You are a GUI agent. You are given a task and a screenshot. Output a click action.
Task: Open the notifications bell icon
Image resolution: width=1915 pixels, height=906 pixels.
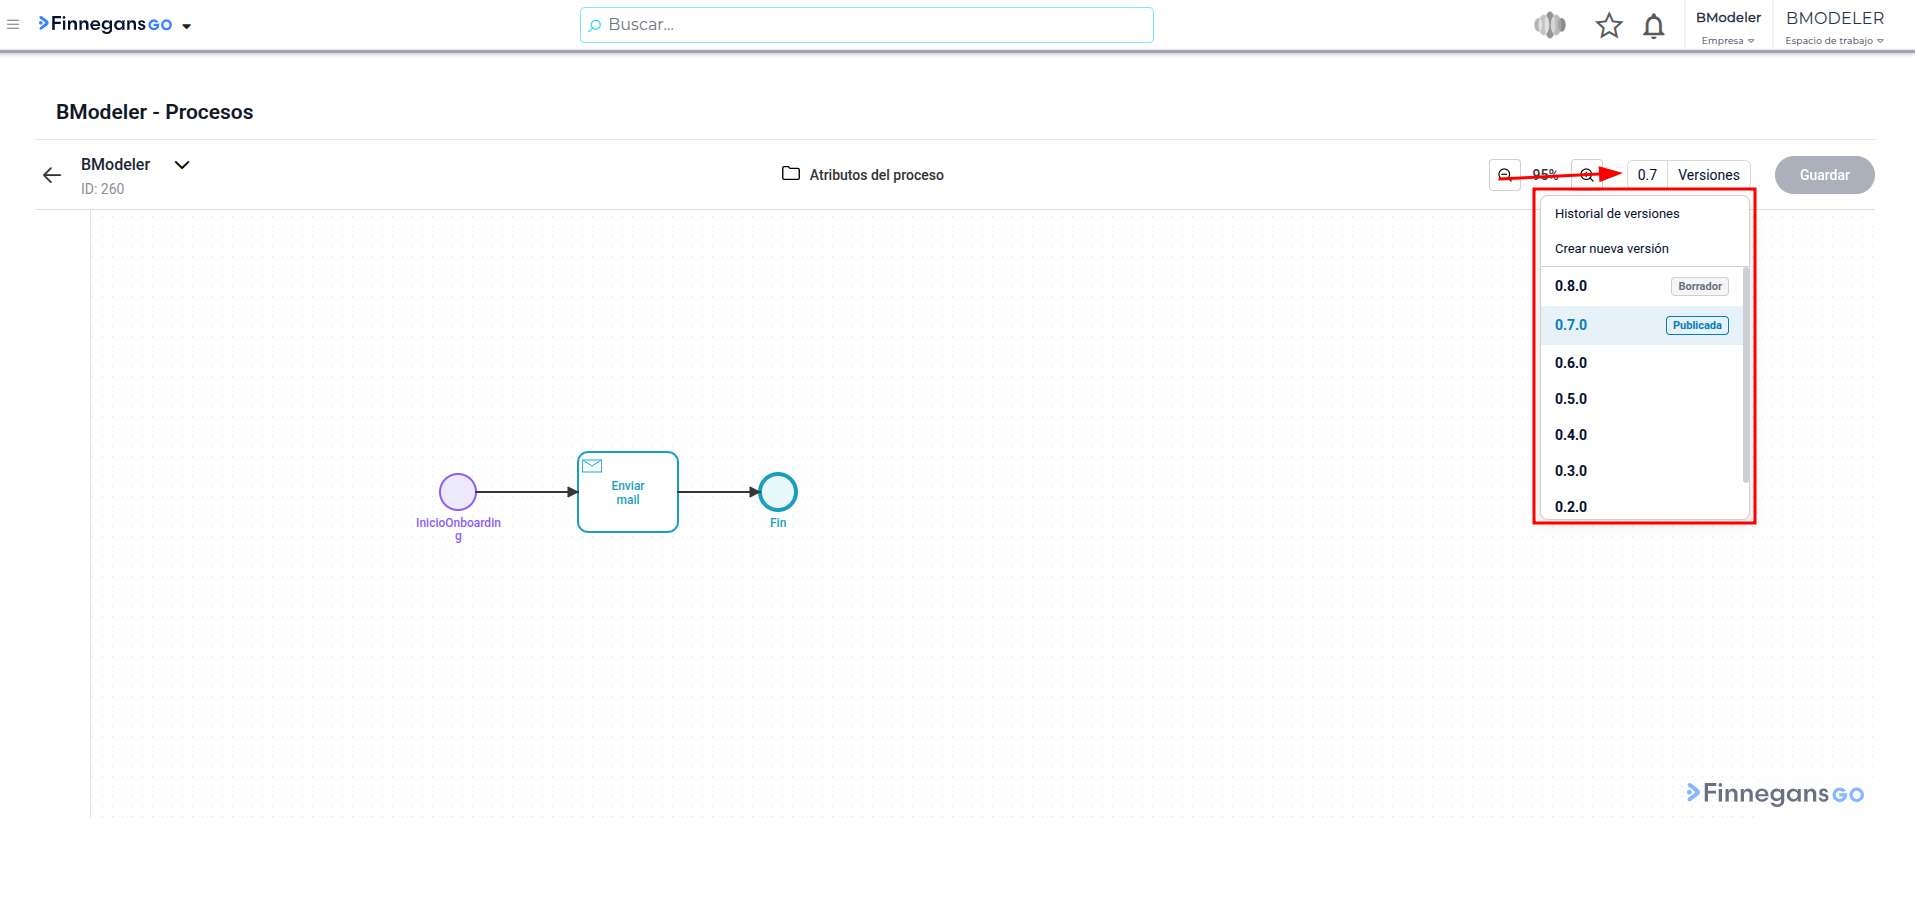(1654, 26)
